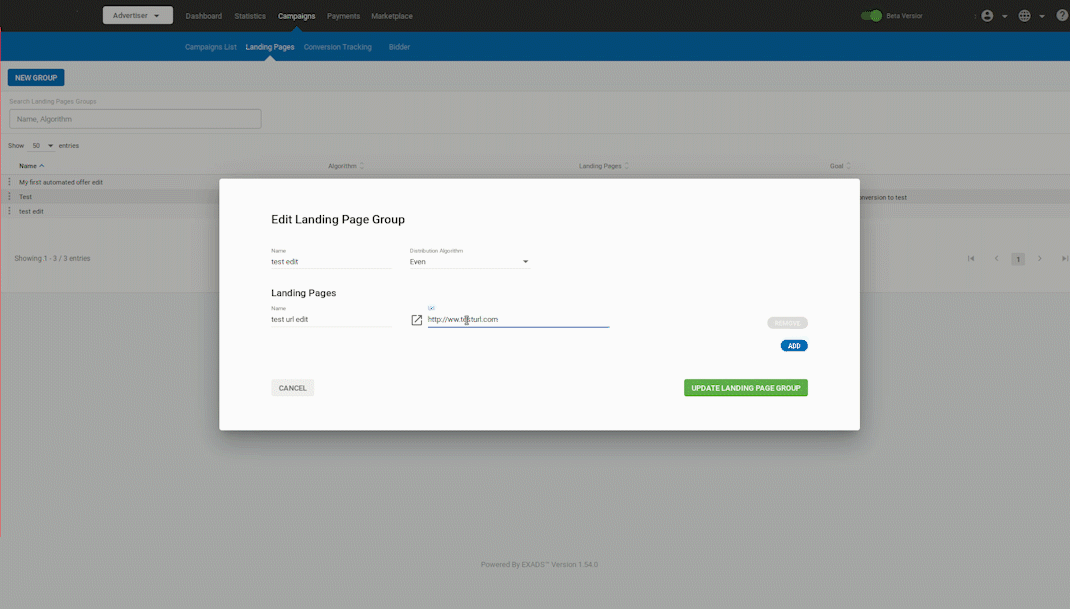Viewport: 1070px width, 609px height.
Task: Change the Show entries count dropdown
Action: [43, 146]
